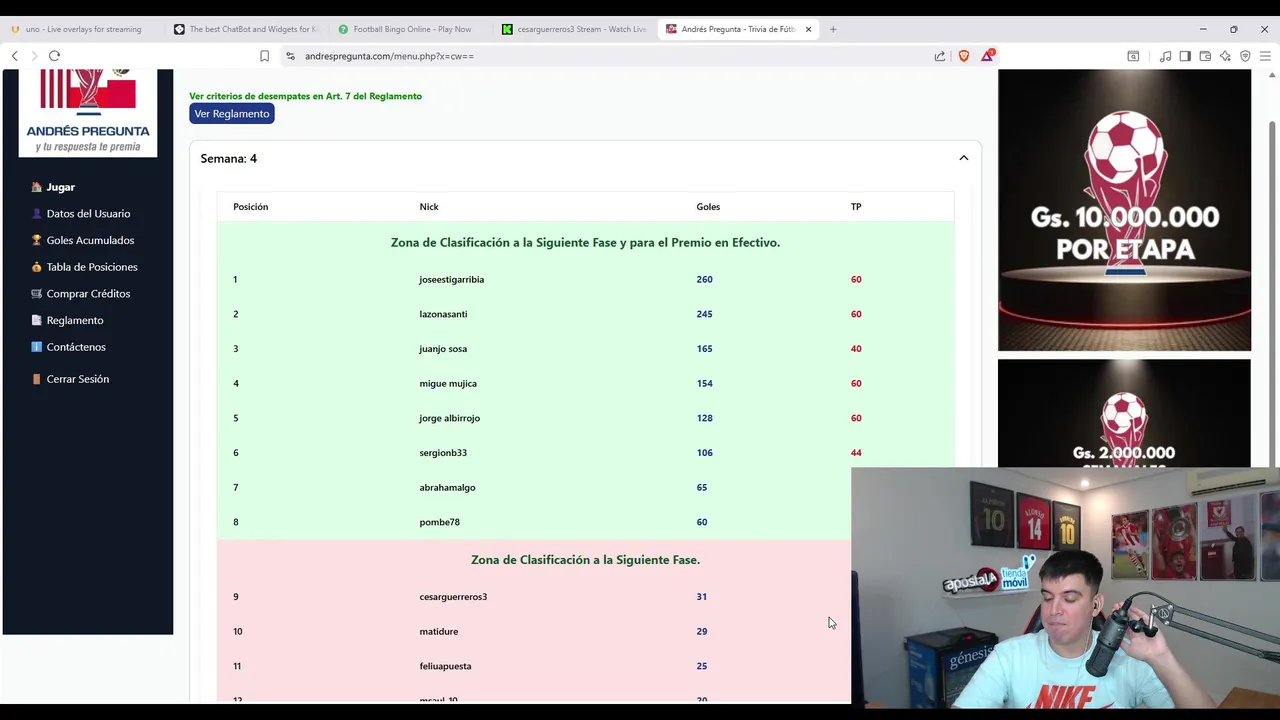Share this page via the share icon

point(940,56)
